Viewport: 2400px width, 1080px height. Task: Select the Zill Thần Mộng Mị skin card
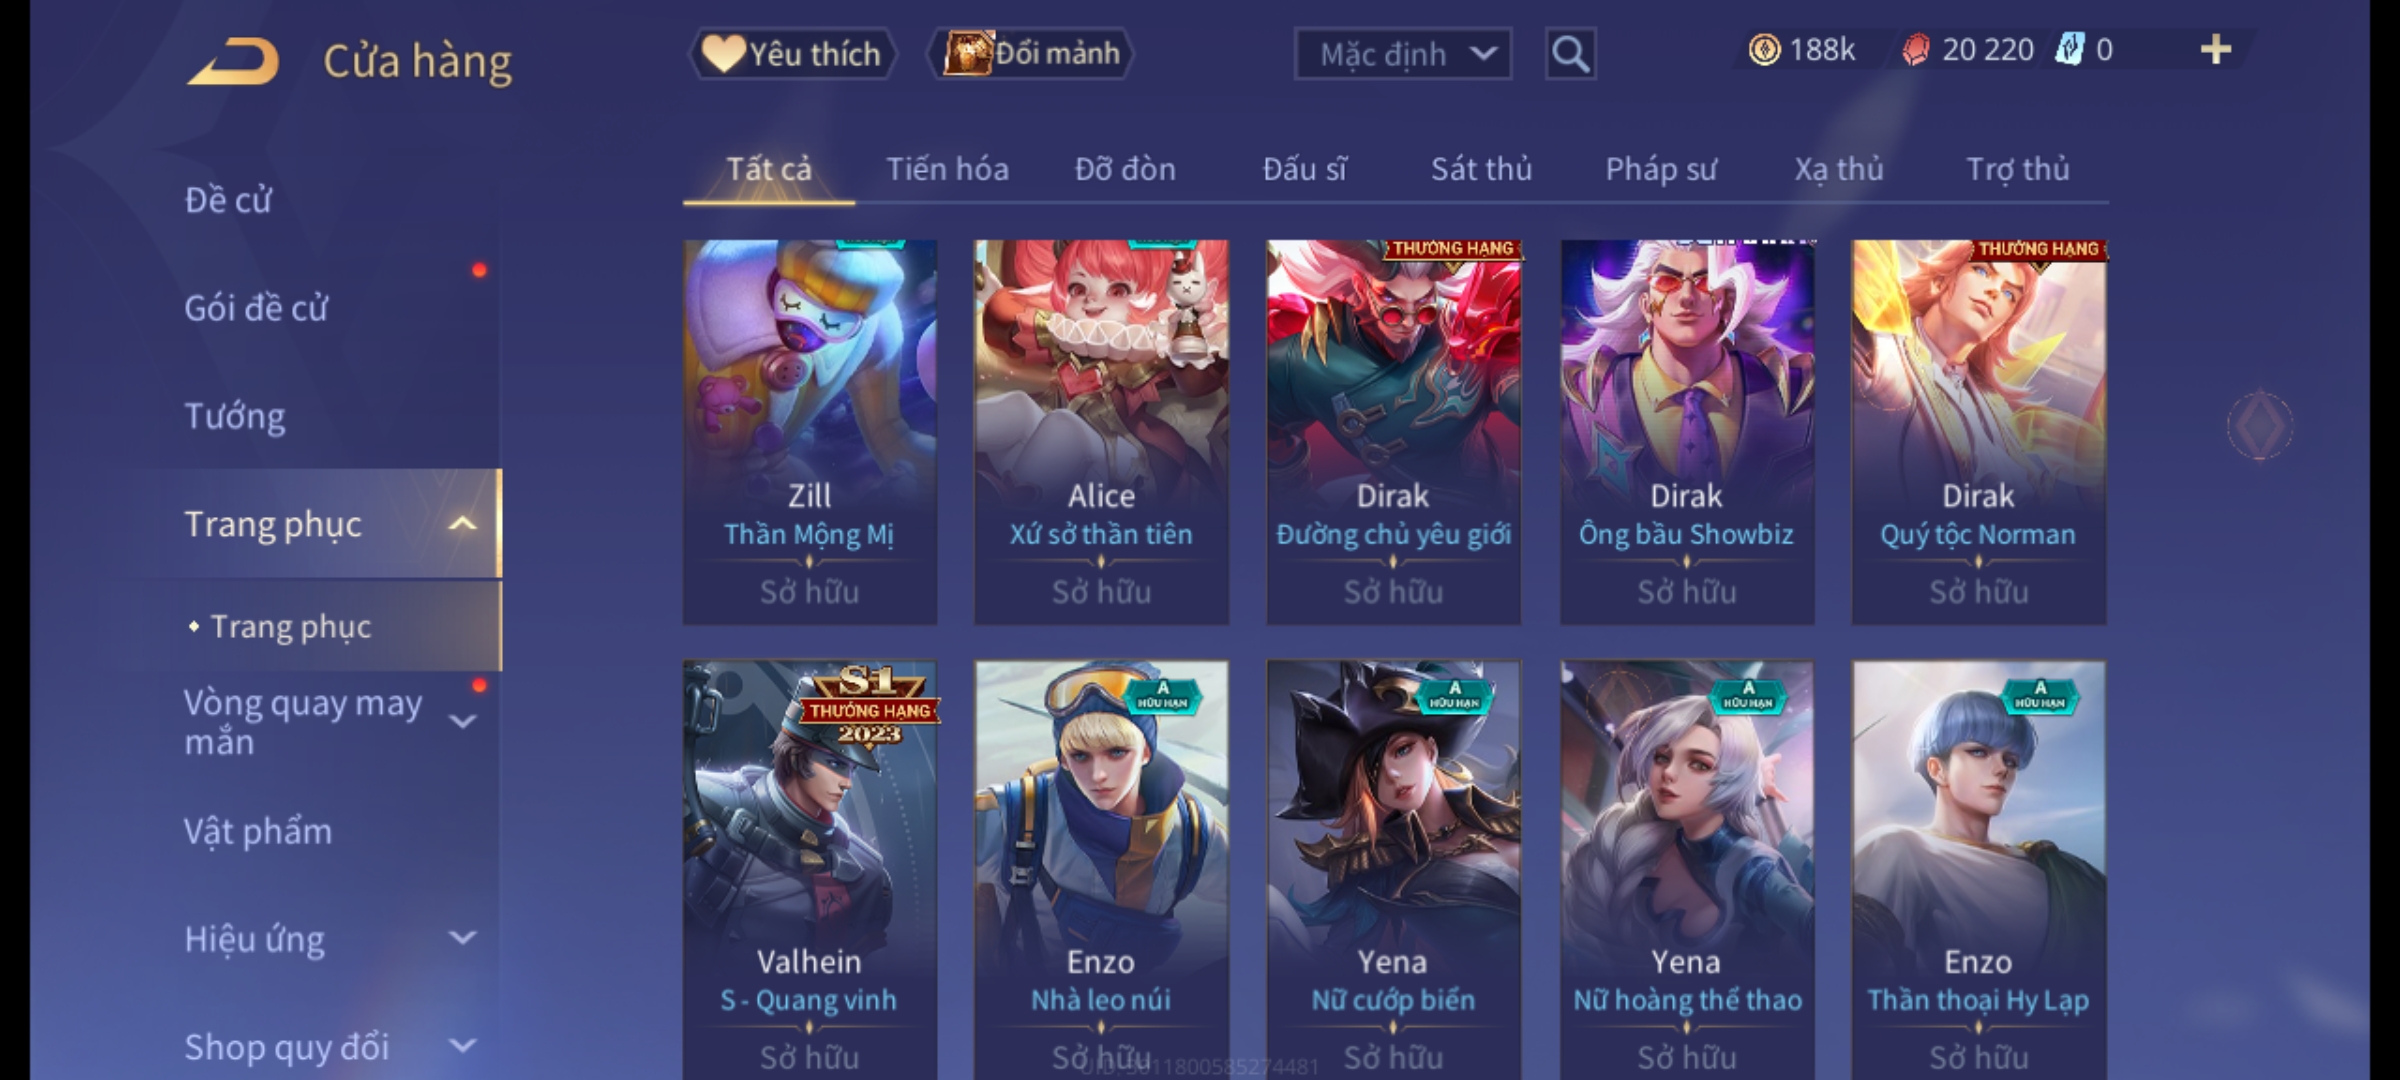tap(810, 432)
